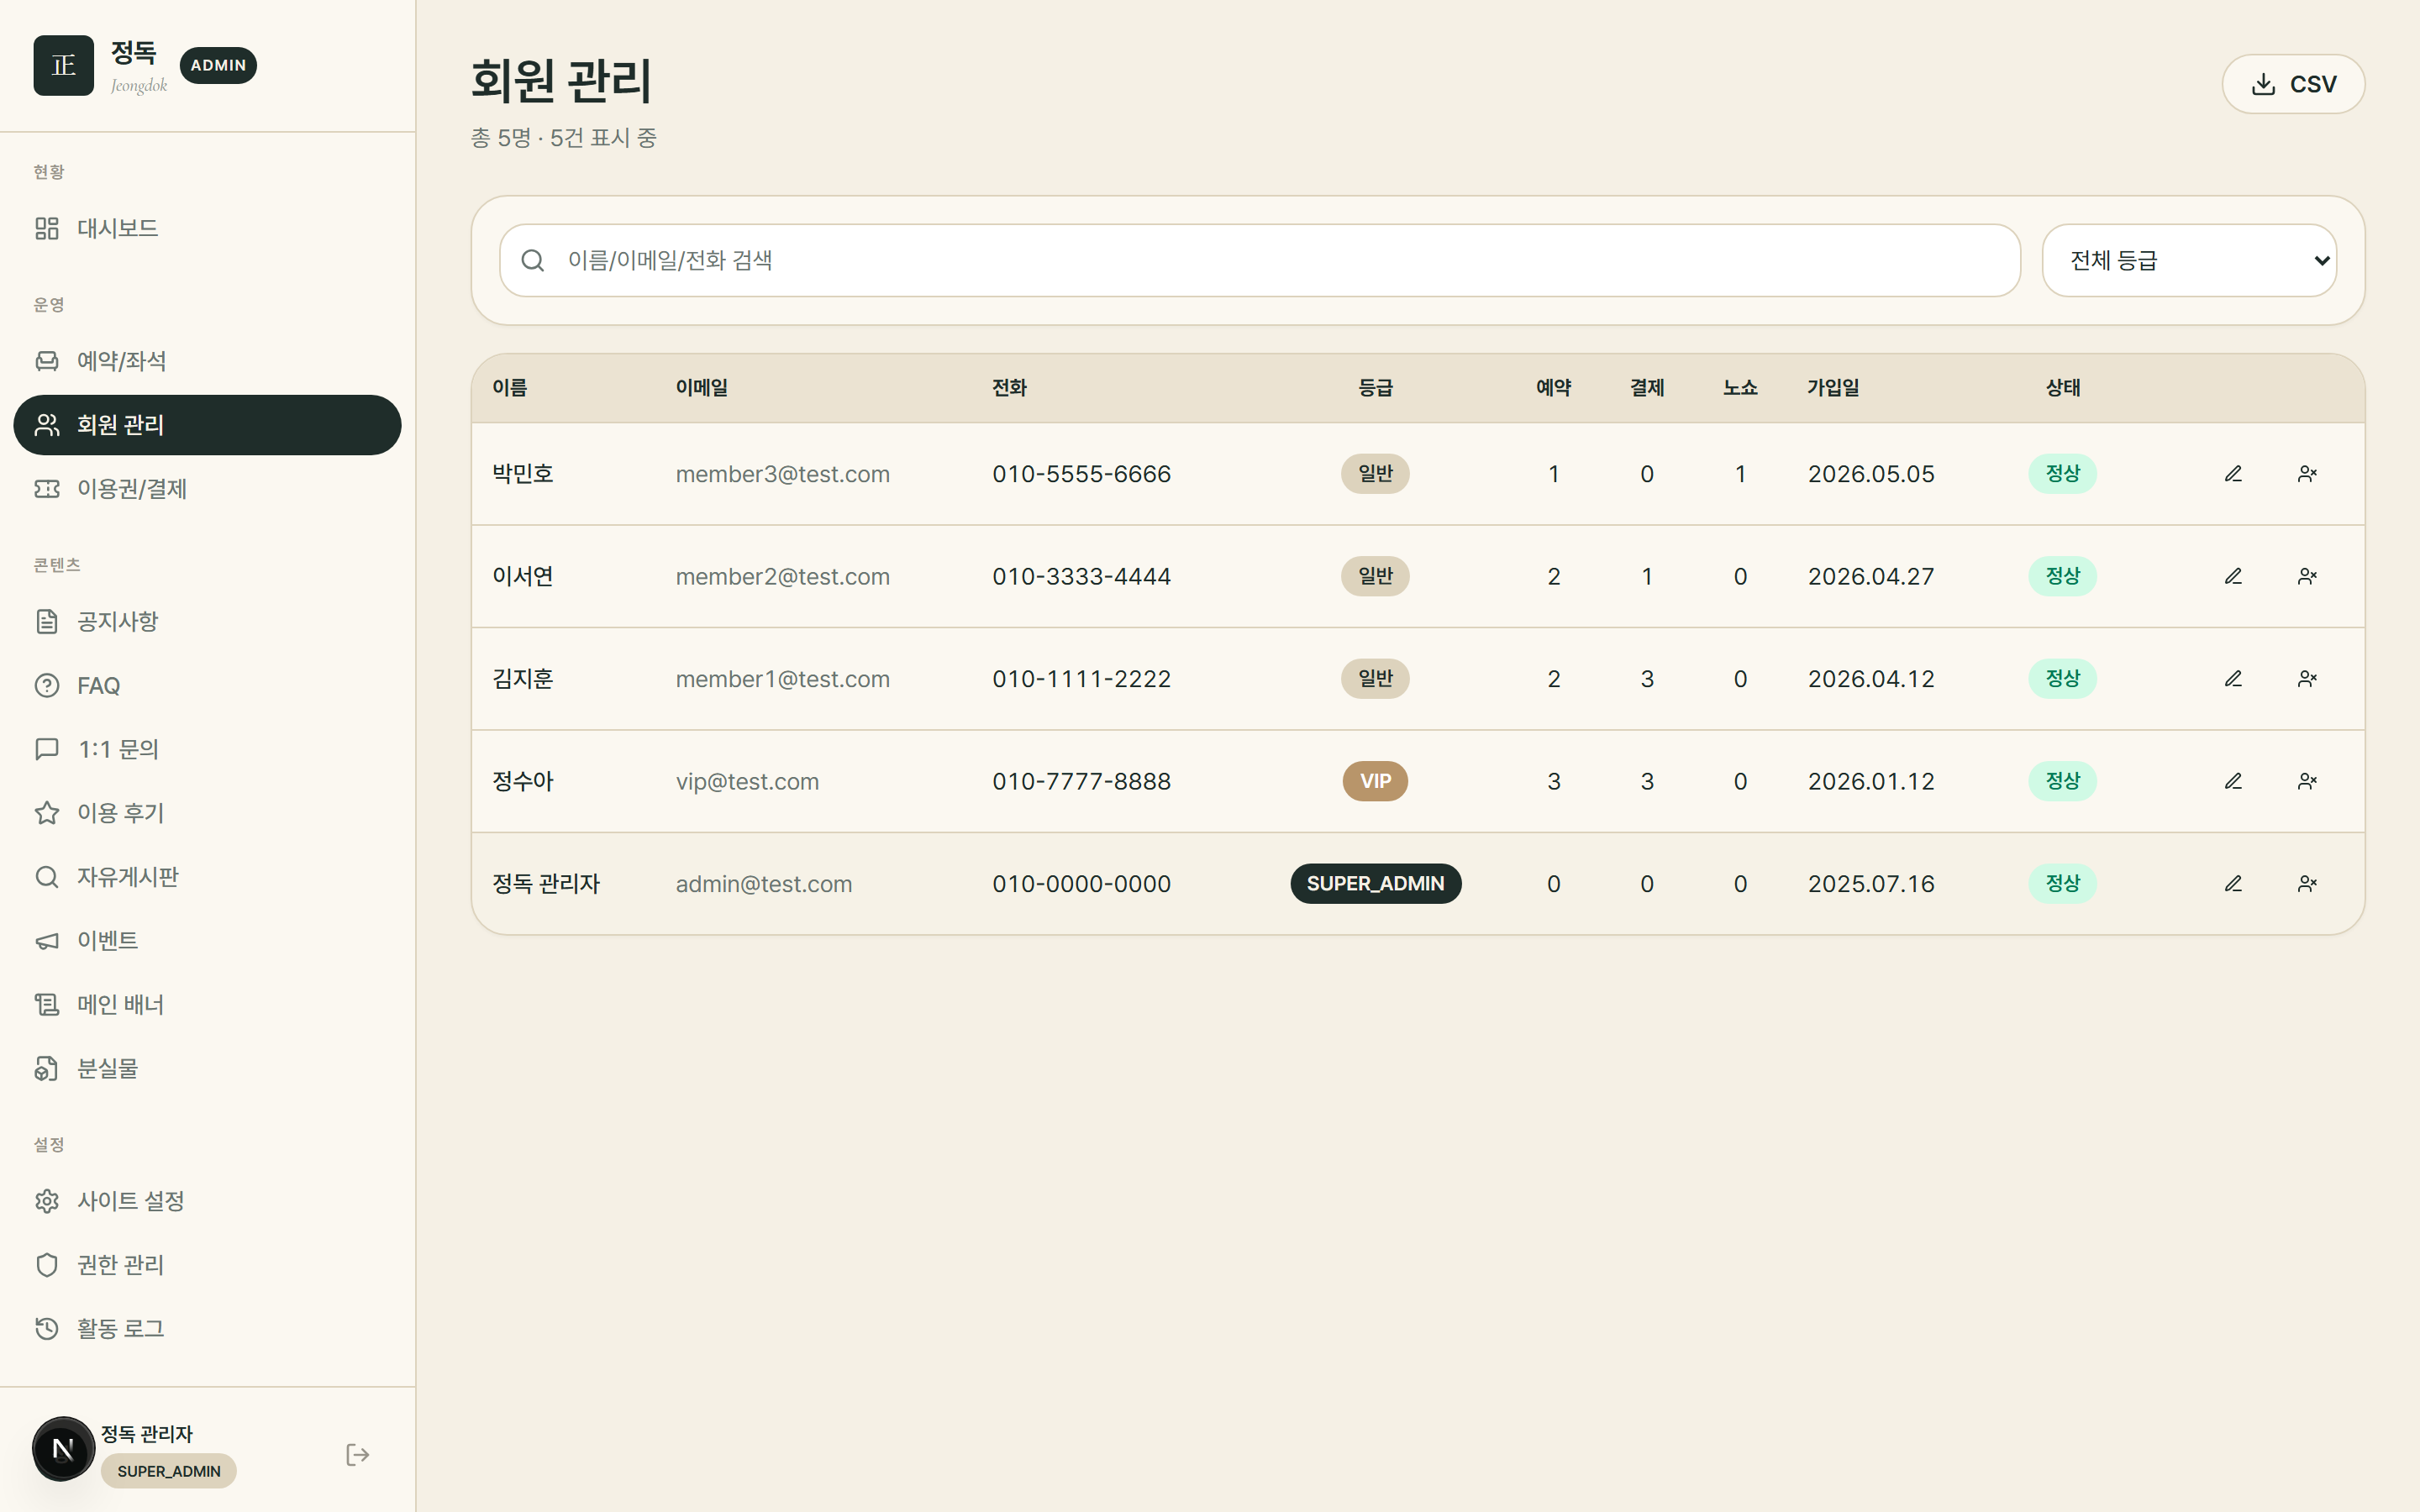Open the 이용권/결제 menu item
Viewport: 2420px width, 1512px height.
click(x=207, y=489)
